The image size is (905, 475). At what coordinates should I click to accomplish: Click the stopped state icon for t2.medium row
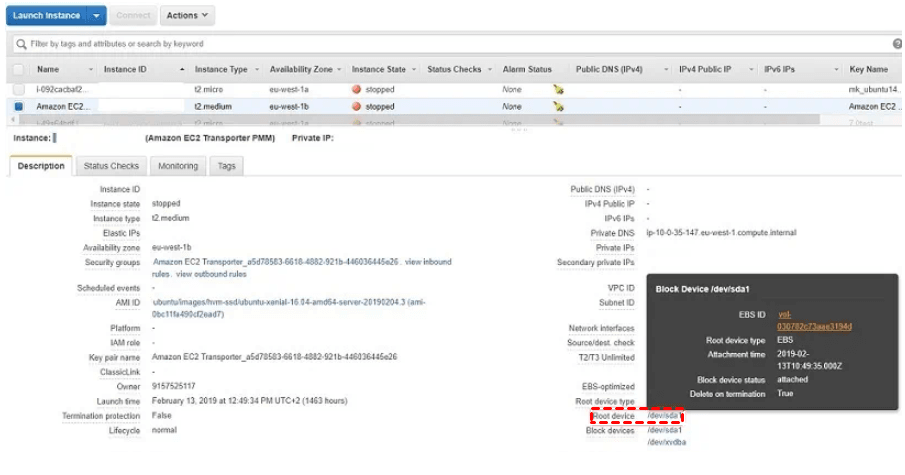356,106
